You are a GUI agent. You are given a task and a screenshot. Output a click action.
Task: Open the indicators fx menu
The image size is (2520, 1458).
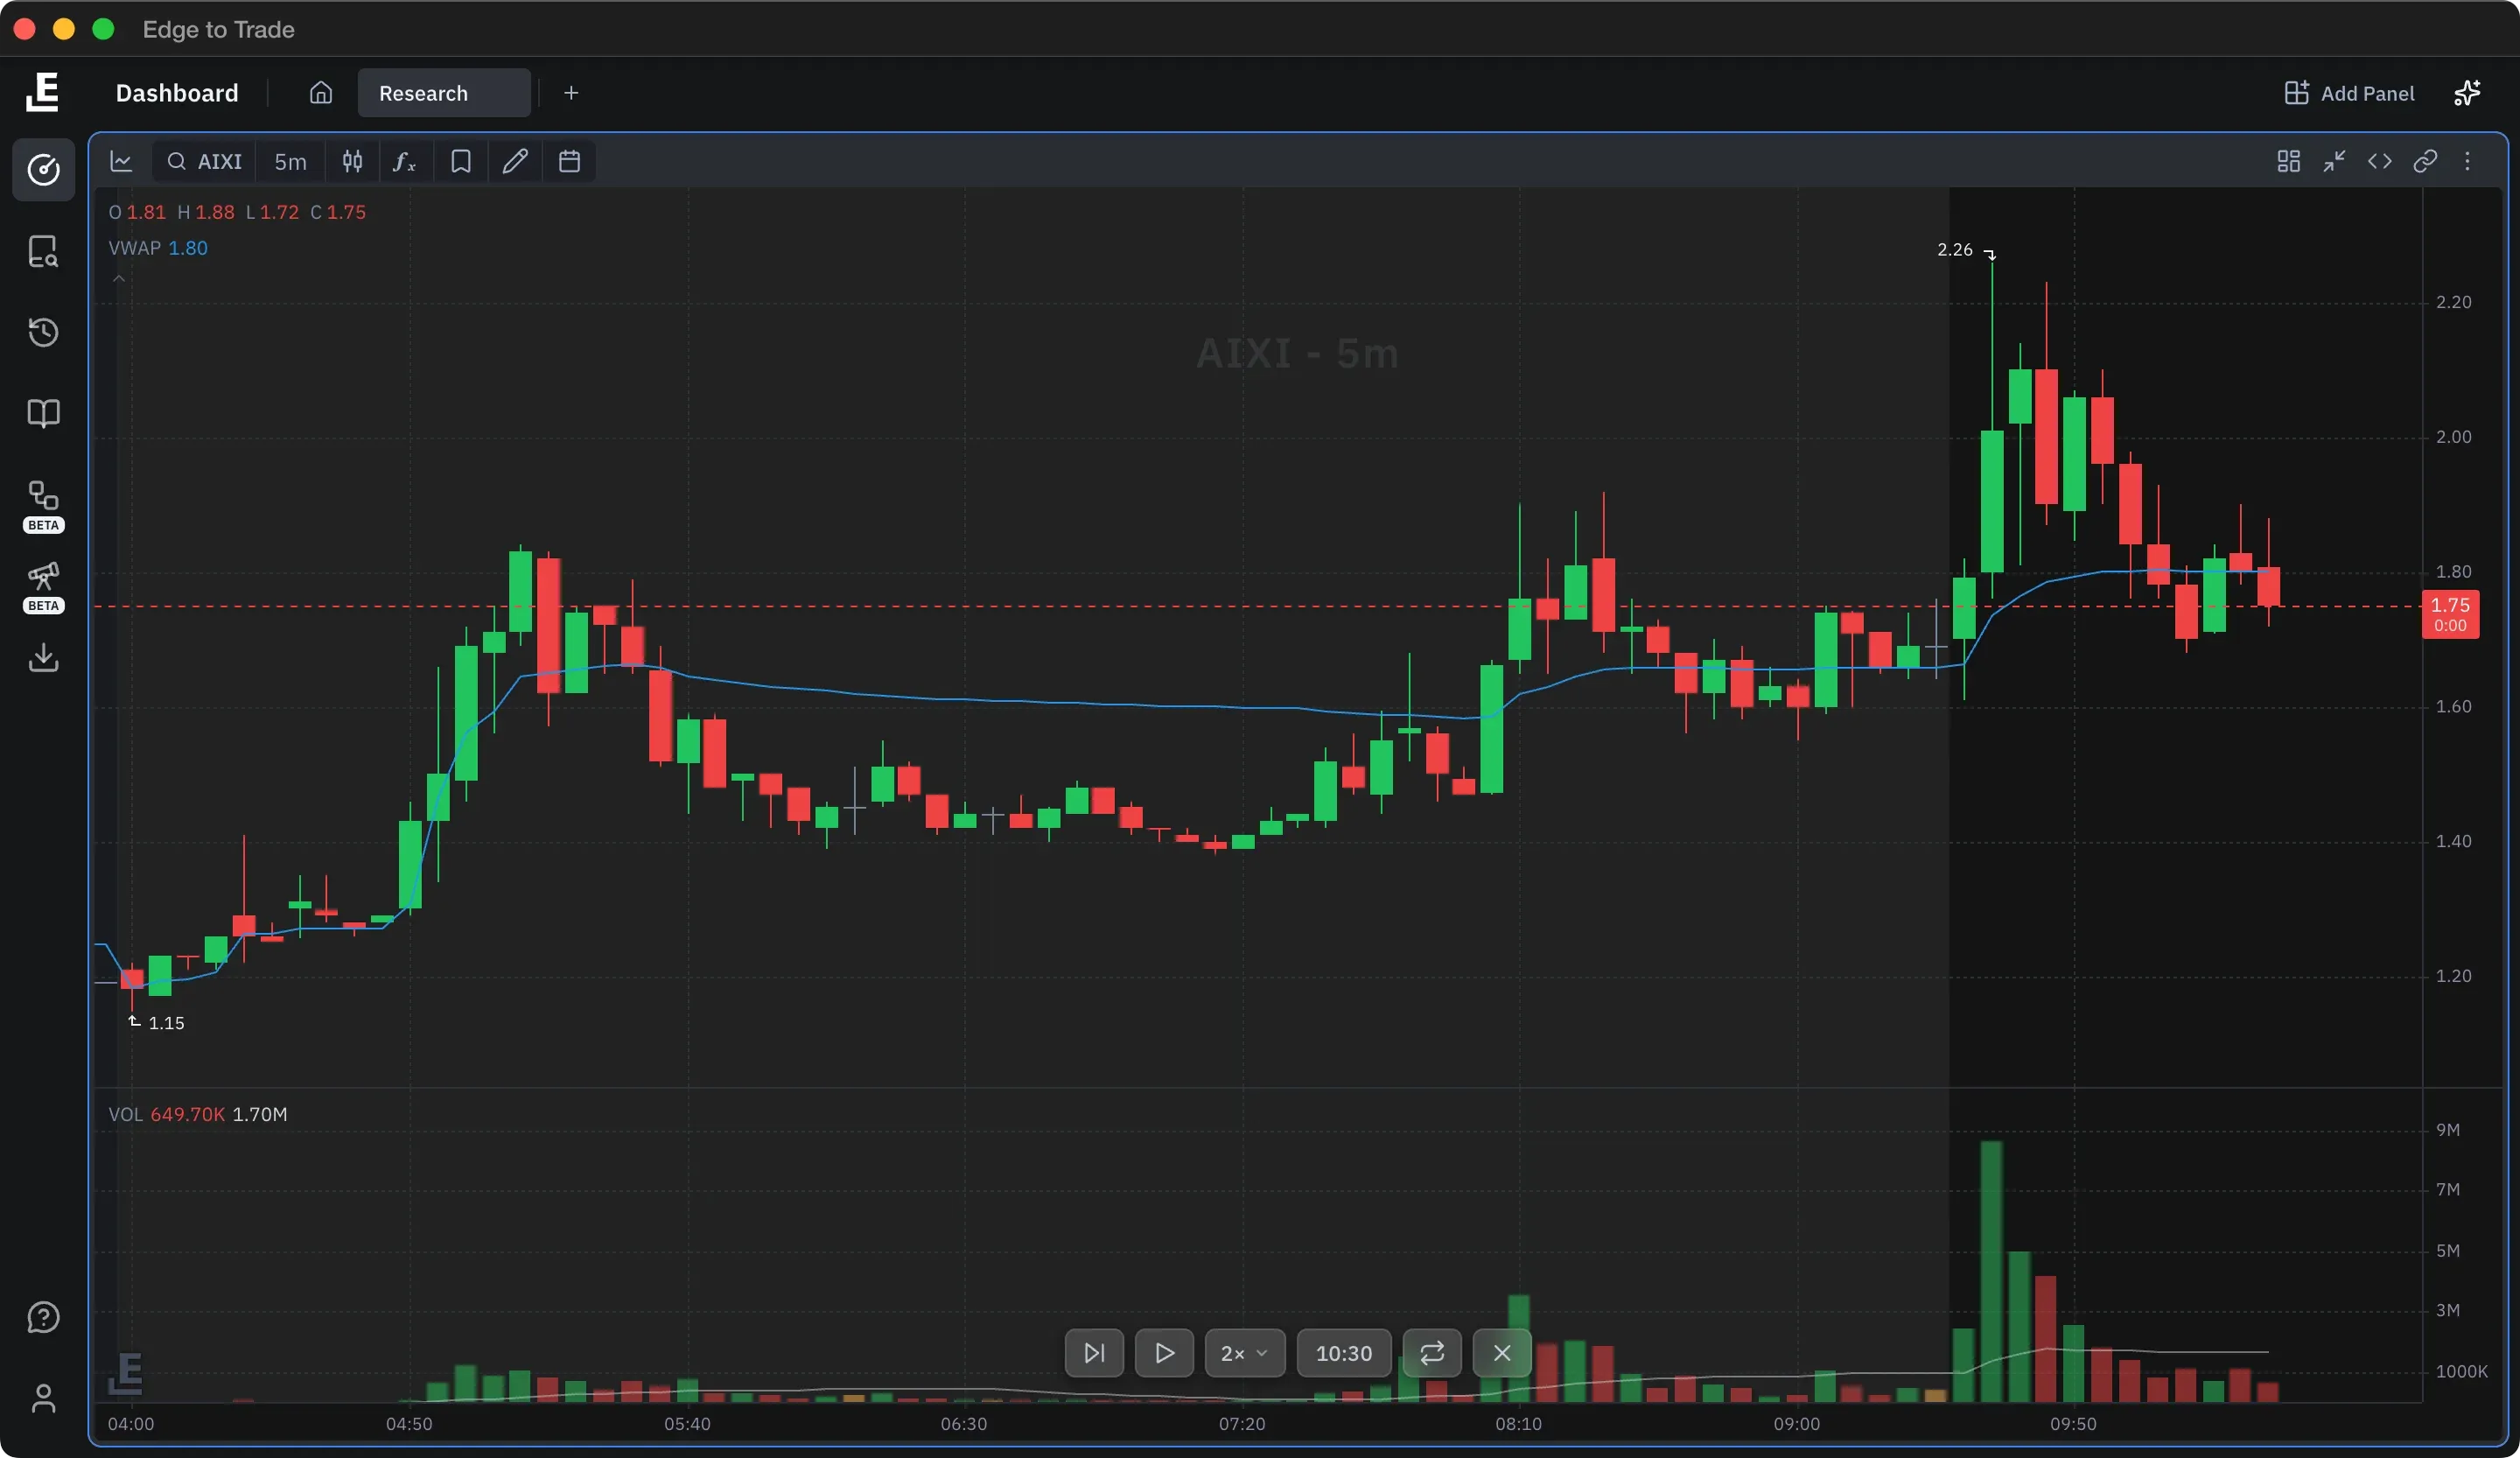[x=405, y=161]
